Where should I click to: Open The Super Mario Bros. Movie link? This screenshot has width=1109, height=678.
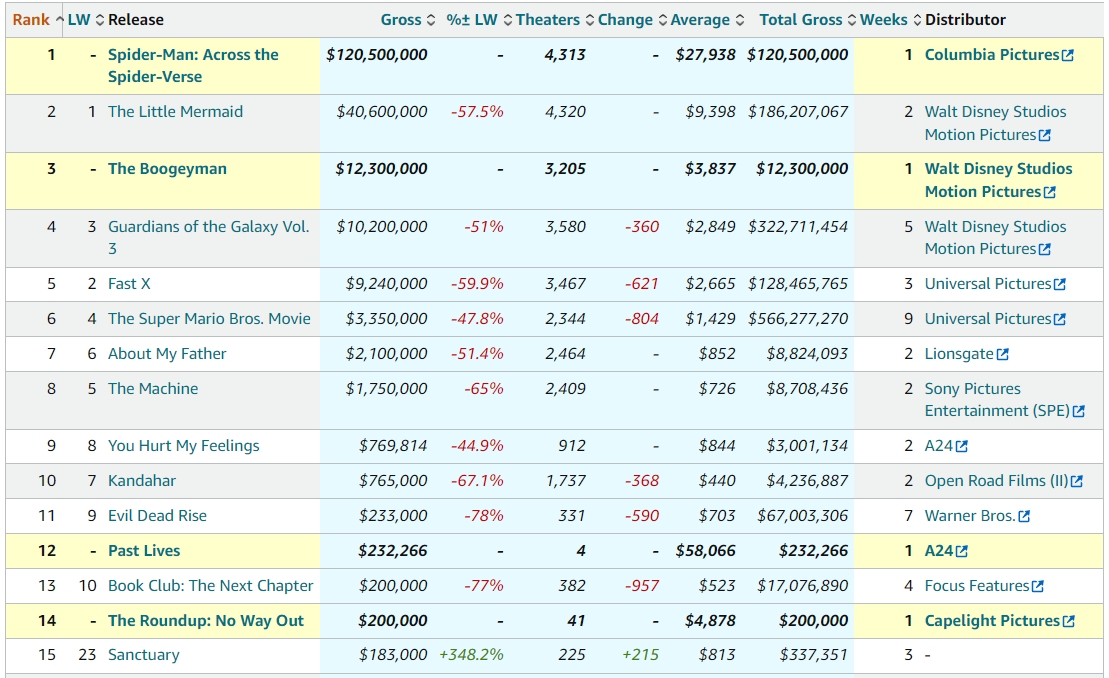click(209, 319)
